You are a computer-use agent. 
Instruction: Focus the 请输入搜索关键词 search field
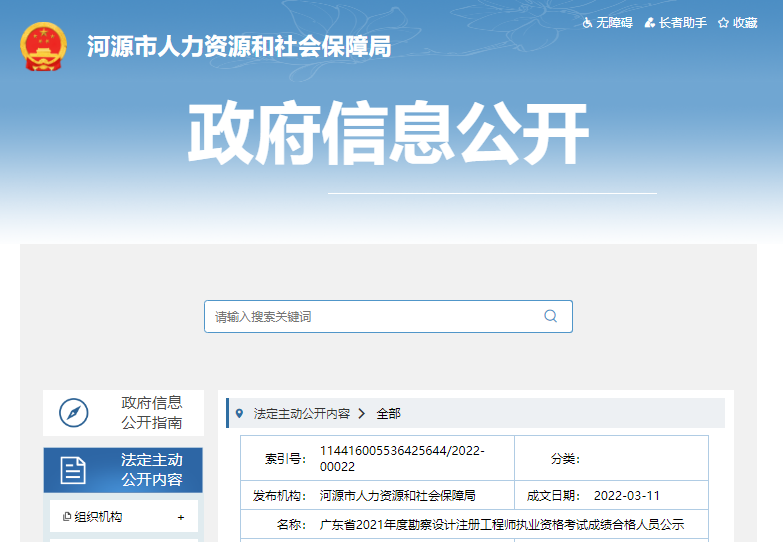coord(388,316)
